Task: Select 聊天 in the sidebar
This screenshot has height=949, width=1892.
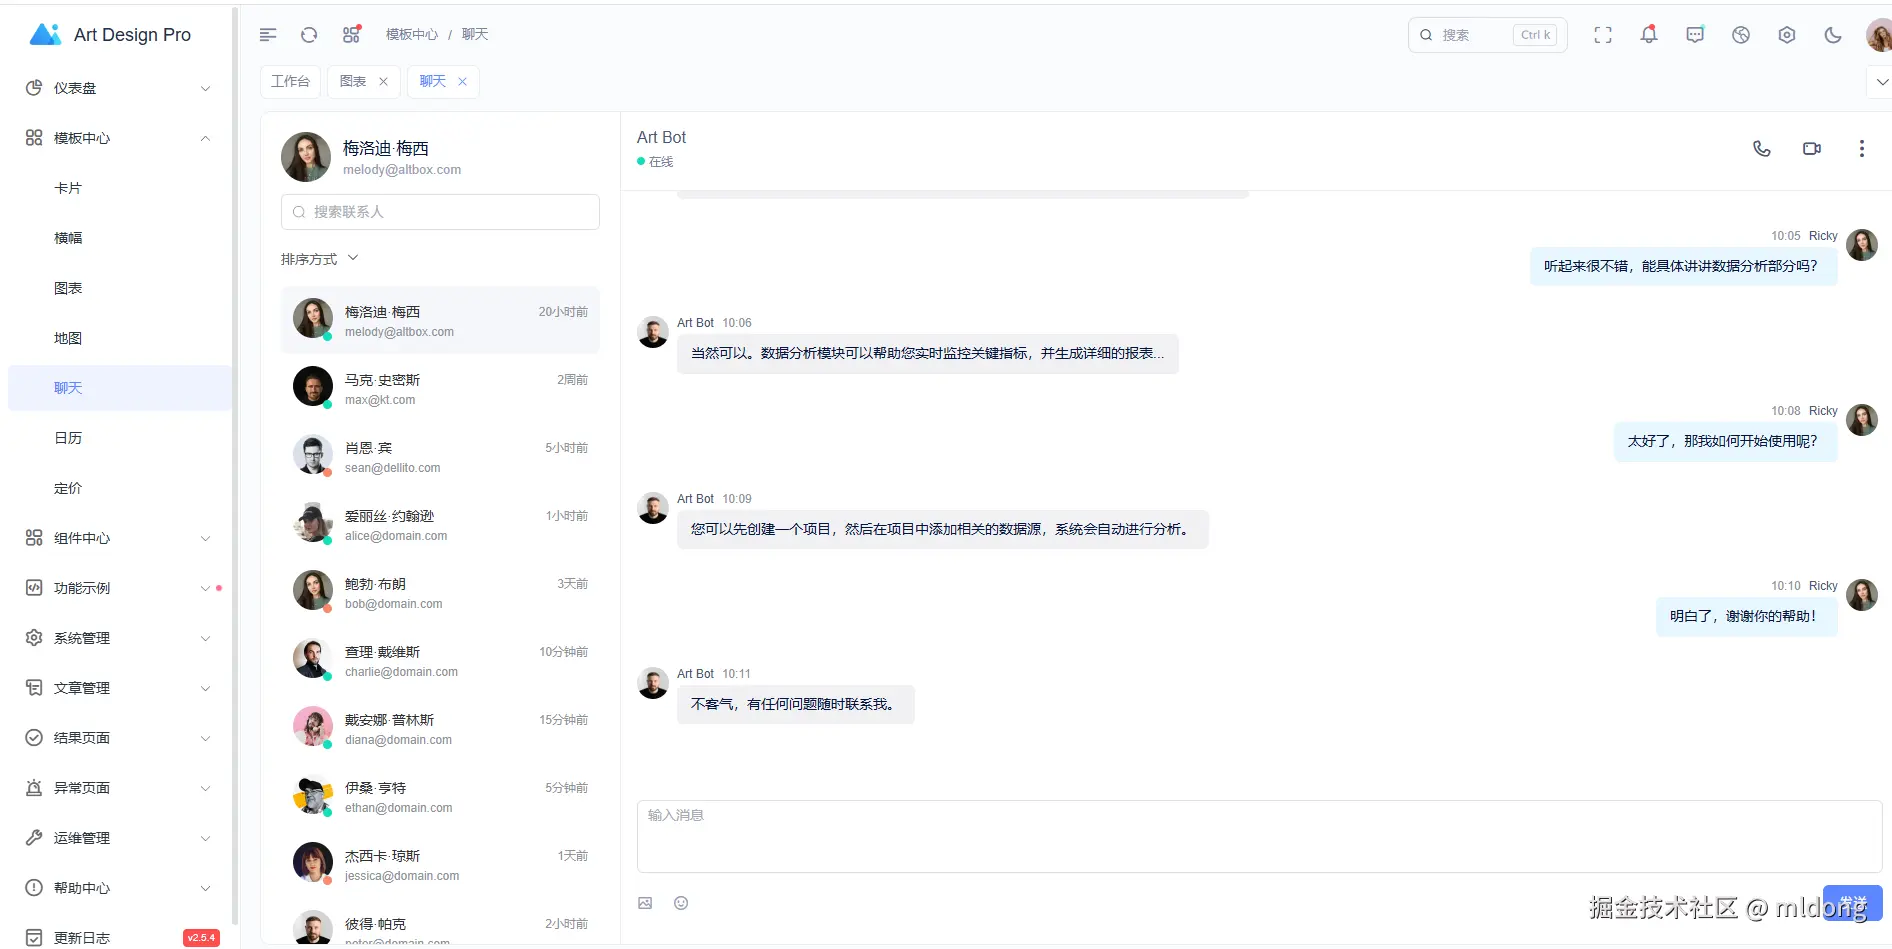Action: click(120, 388)
